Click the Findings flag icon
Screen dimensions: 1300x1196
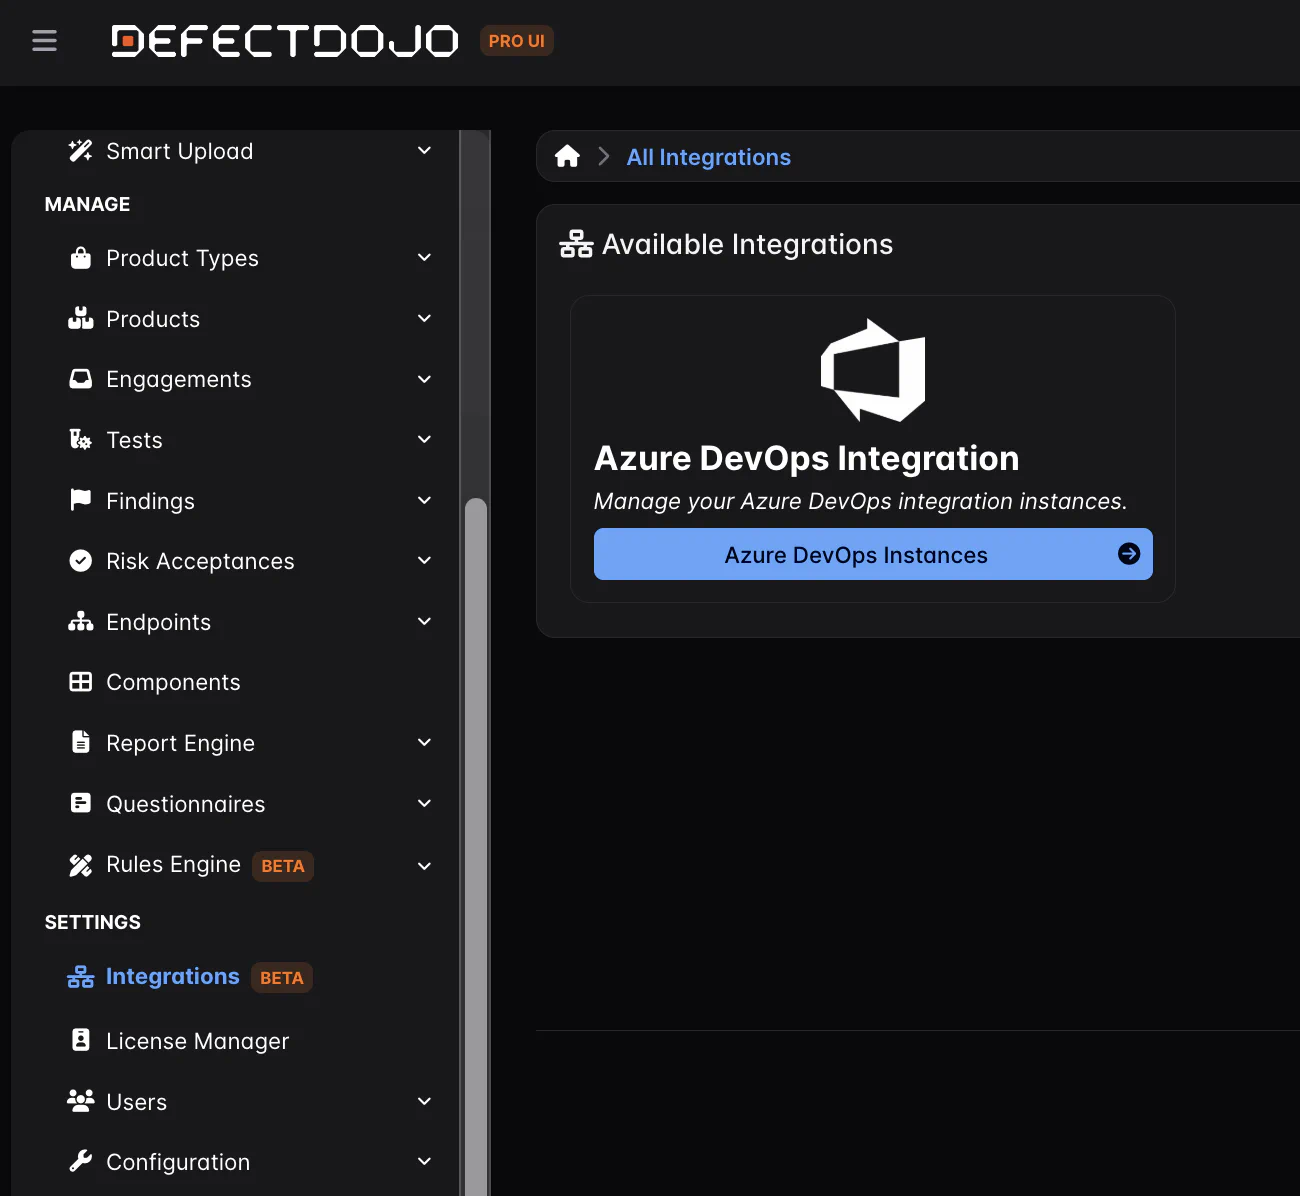80,500
